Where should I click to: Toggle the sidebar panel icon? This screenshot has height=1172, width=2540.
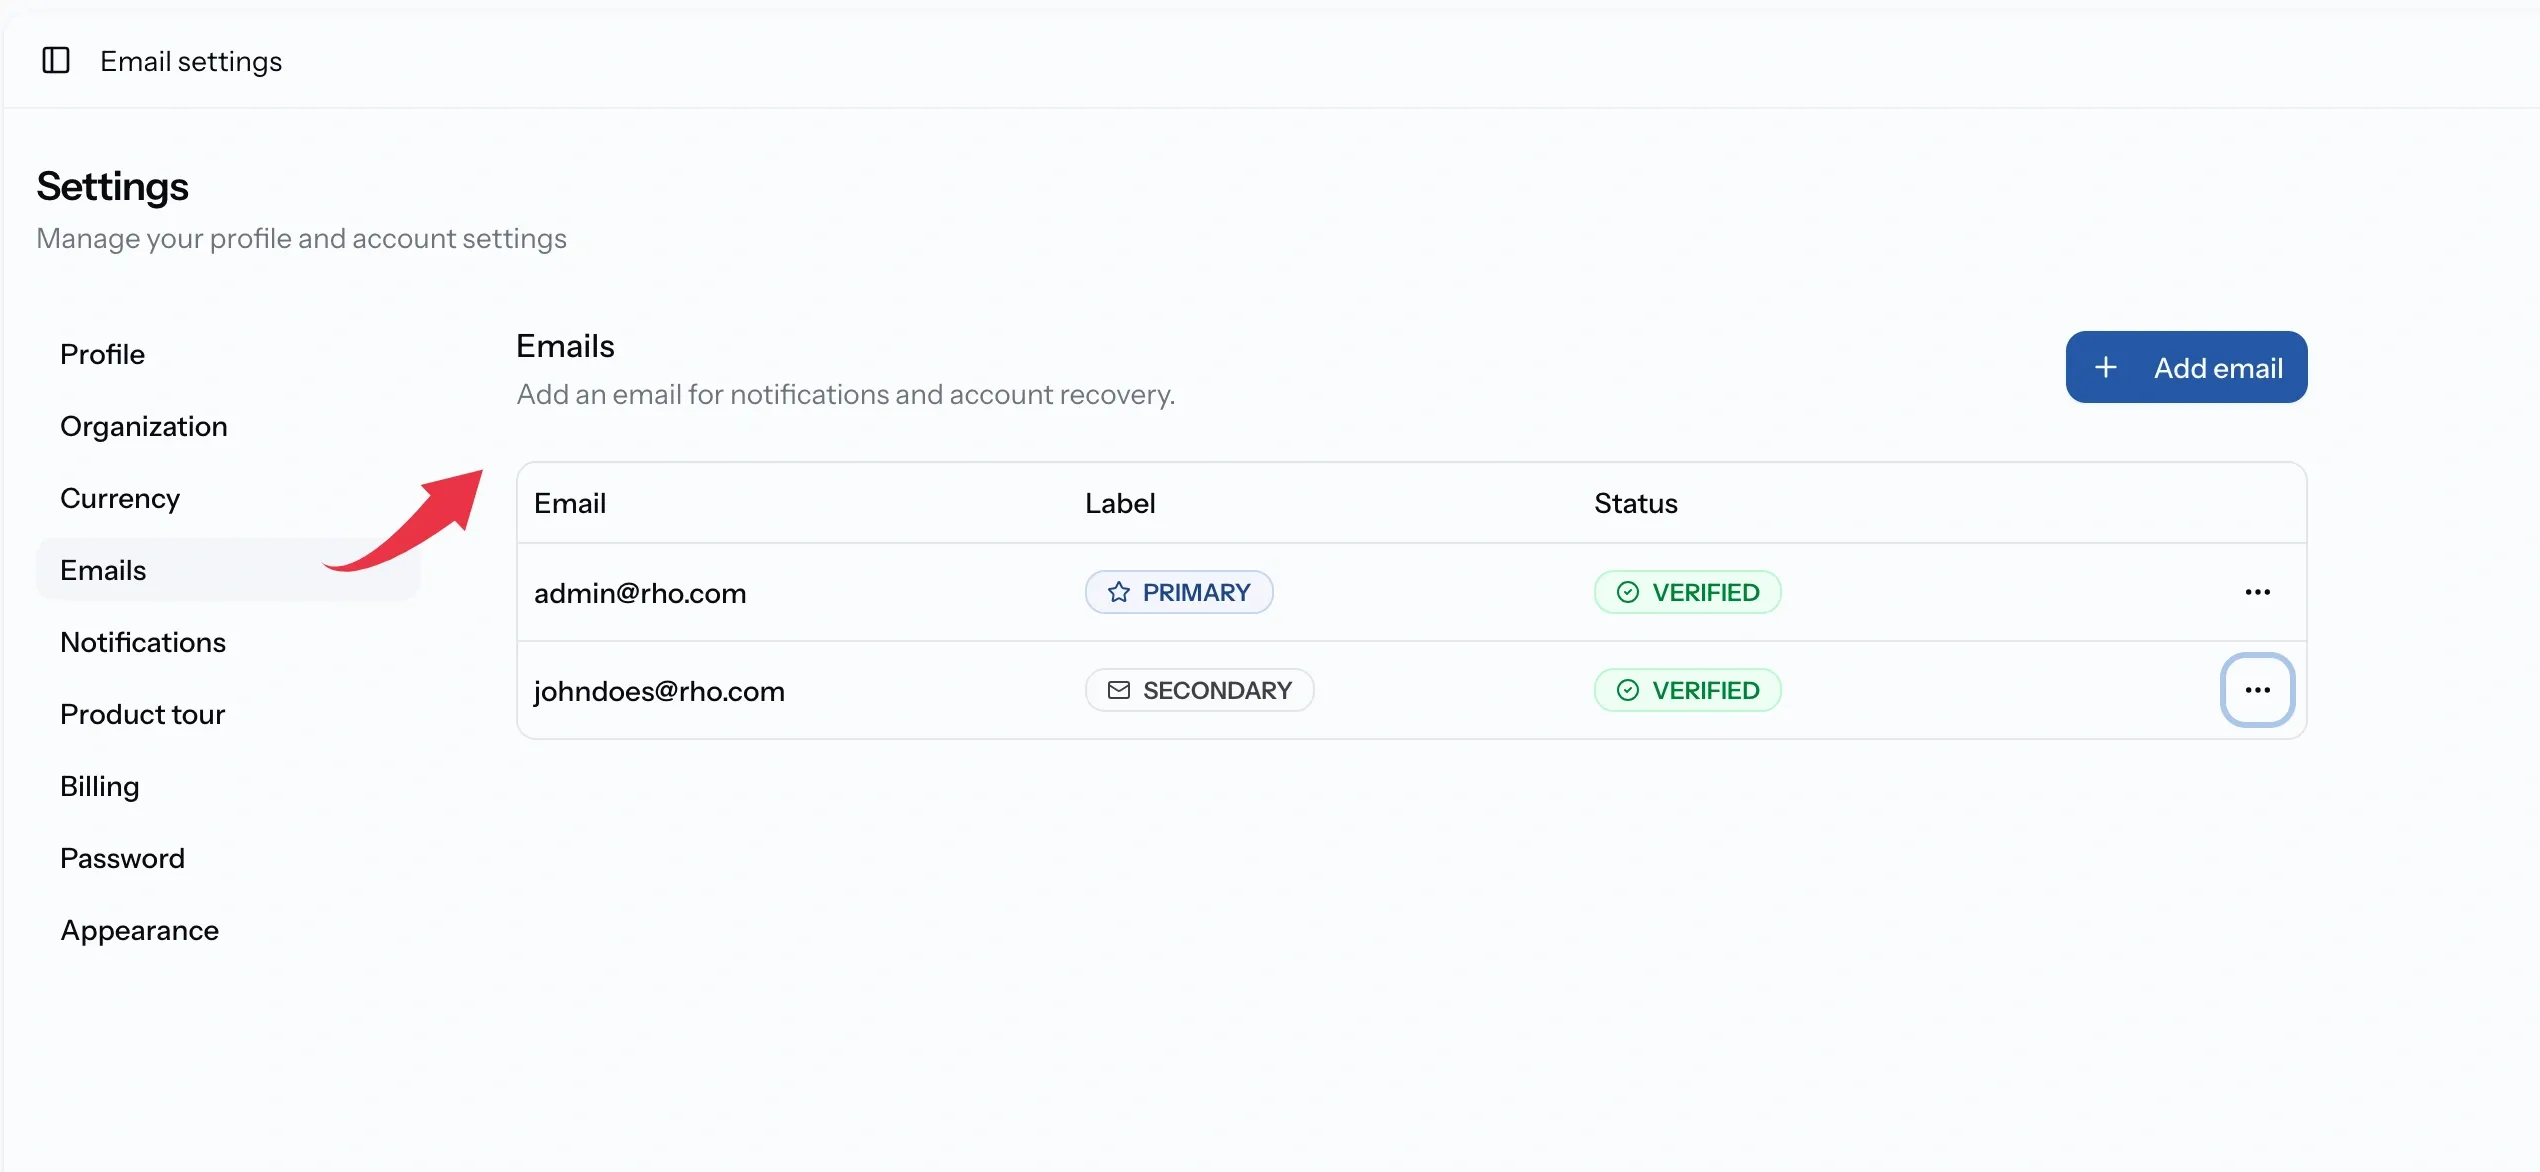(56, 61)
